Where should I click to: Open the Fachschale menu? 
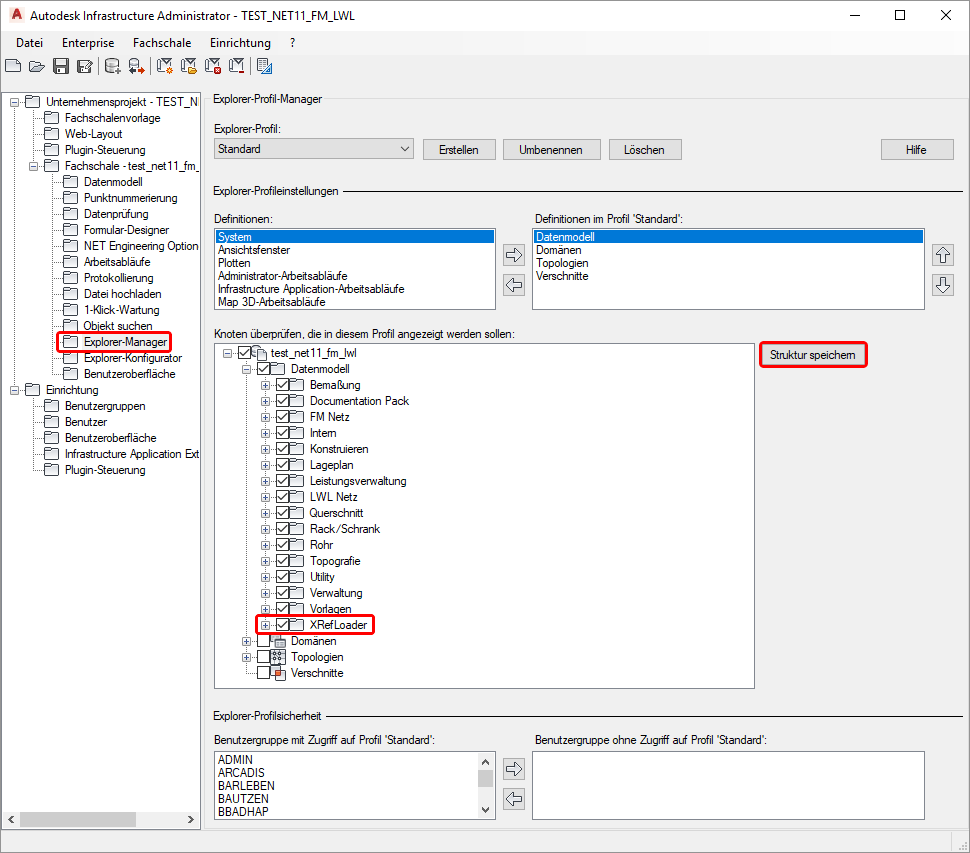click(x=162, y=43)
